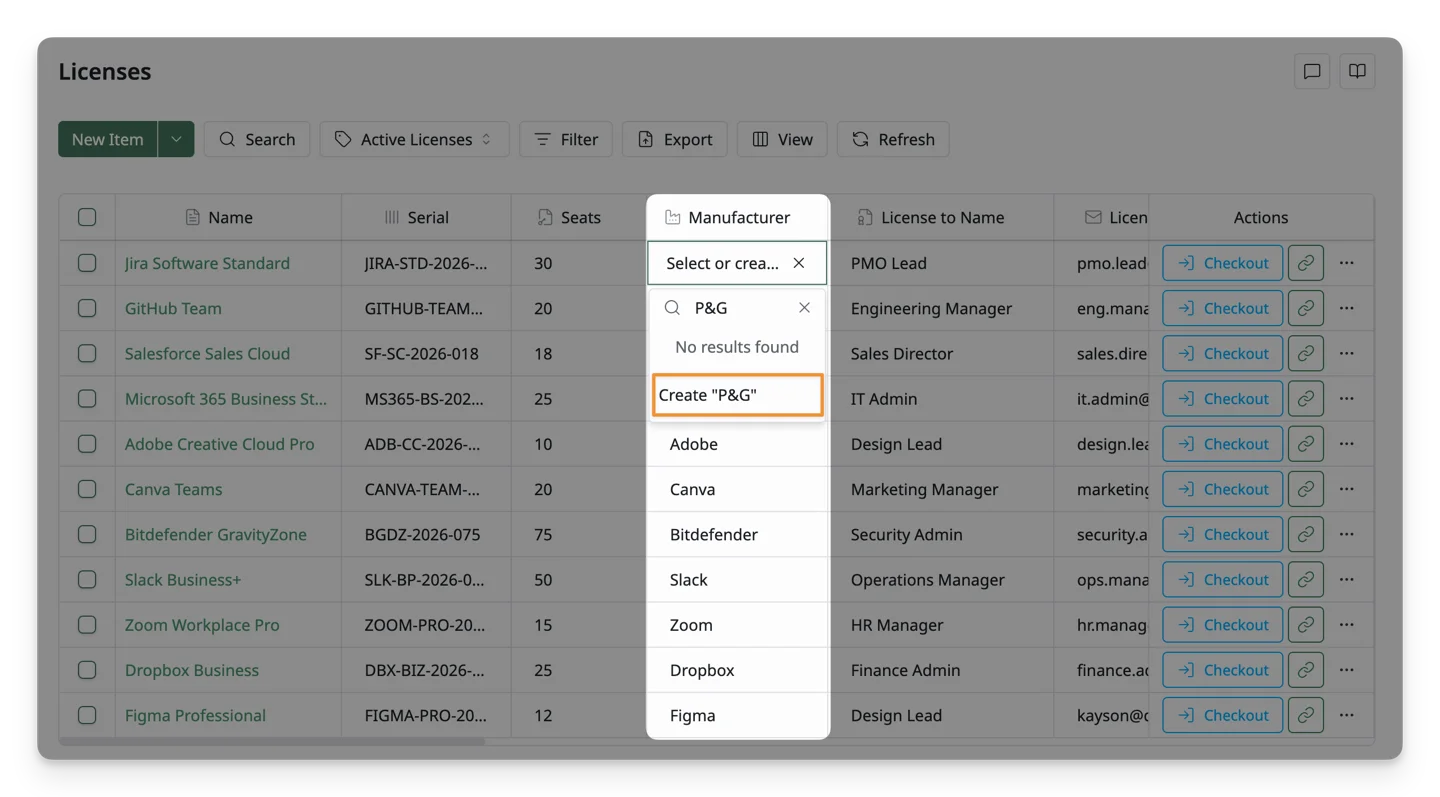Copy link for Jira Software Standard row
1440x797 pixels.
[x=1306, y=263]
